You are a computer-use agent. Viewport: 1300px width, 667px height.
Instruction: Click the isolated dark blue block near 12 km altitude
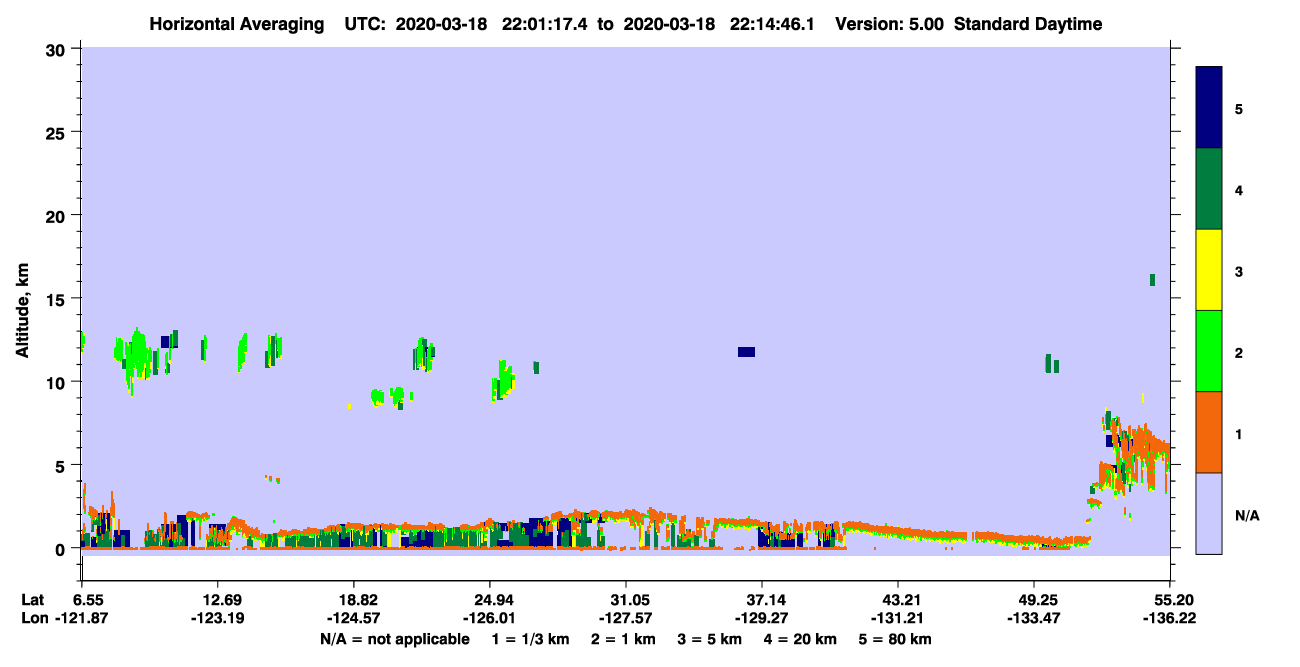click(x=746, y=351)
